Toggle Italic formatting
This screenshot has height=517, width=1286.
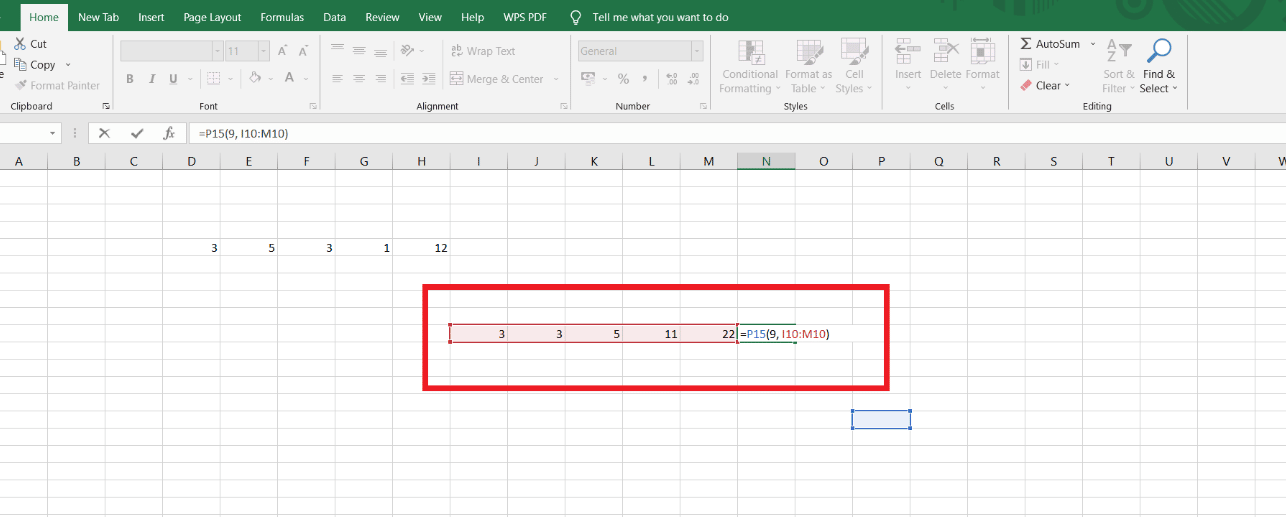point(152,79)
